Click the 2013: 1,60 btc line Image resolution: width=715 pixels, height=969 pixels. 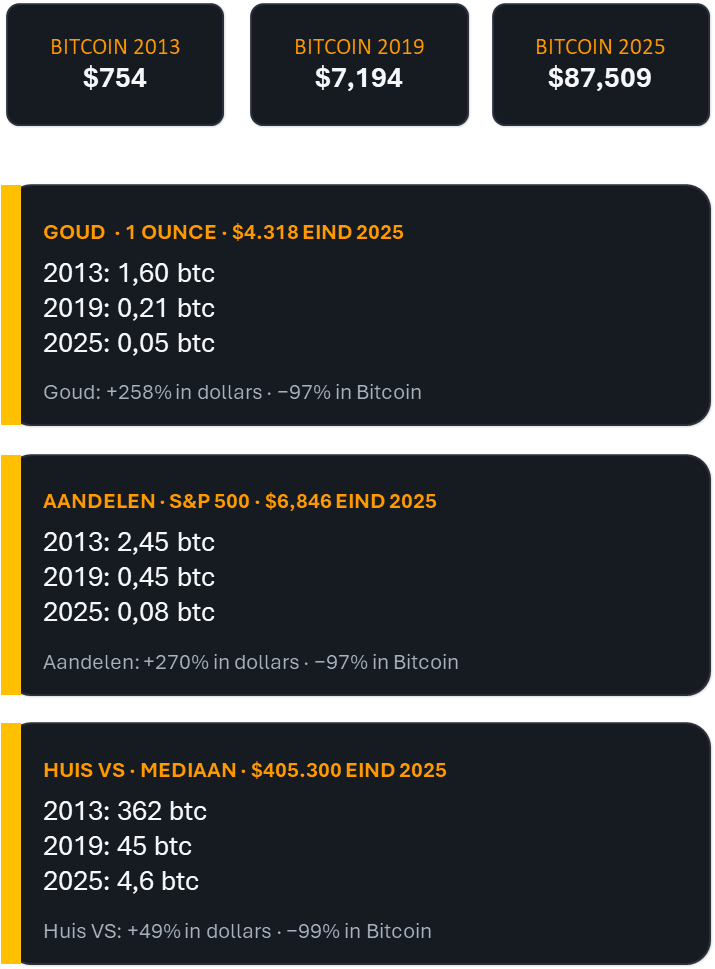pyautogui.click(x=129, y=273)
